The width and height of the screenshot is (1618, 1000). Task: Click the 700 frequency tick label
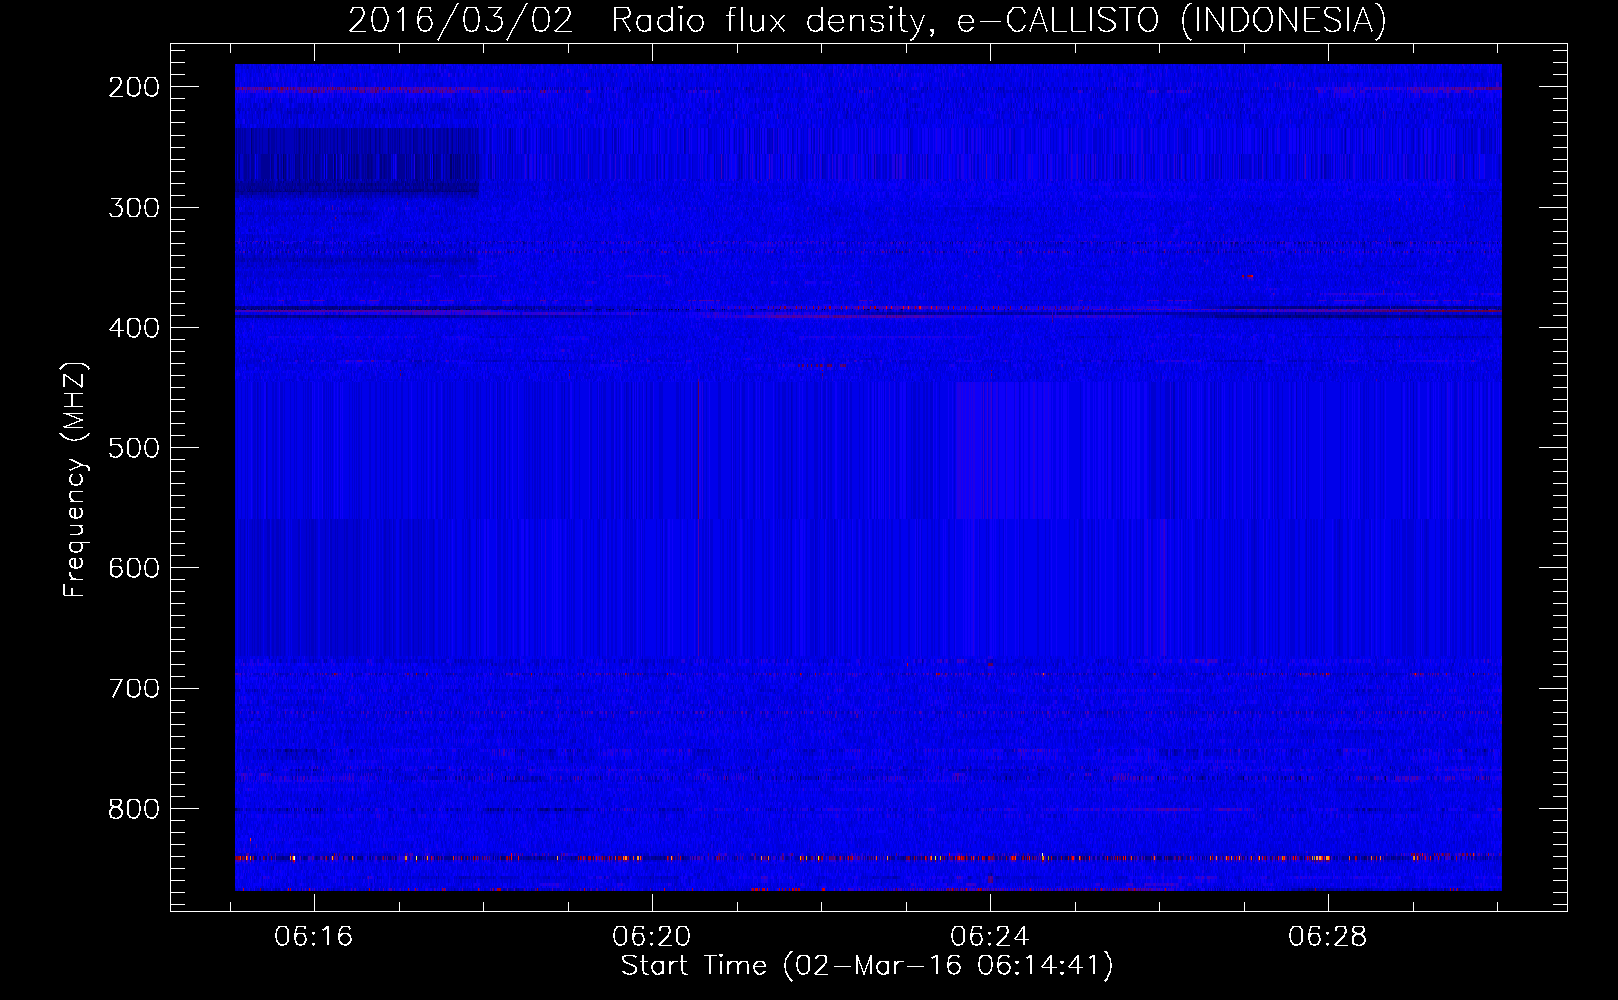[x=134, y=688]
